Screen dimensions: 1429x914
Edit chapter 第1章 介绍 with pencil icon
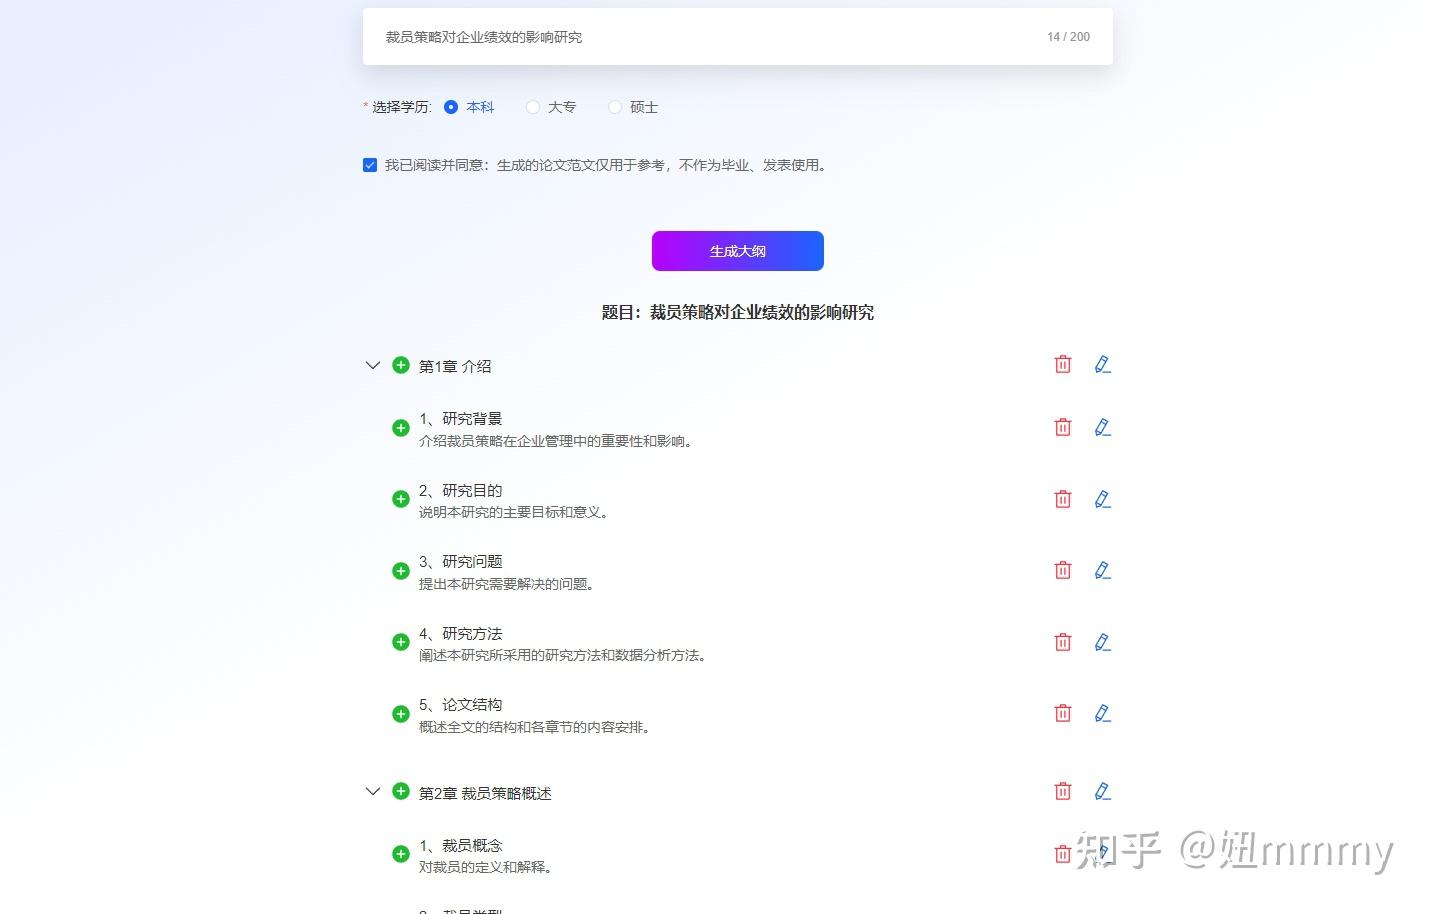click(1102, 364)
